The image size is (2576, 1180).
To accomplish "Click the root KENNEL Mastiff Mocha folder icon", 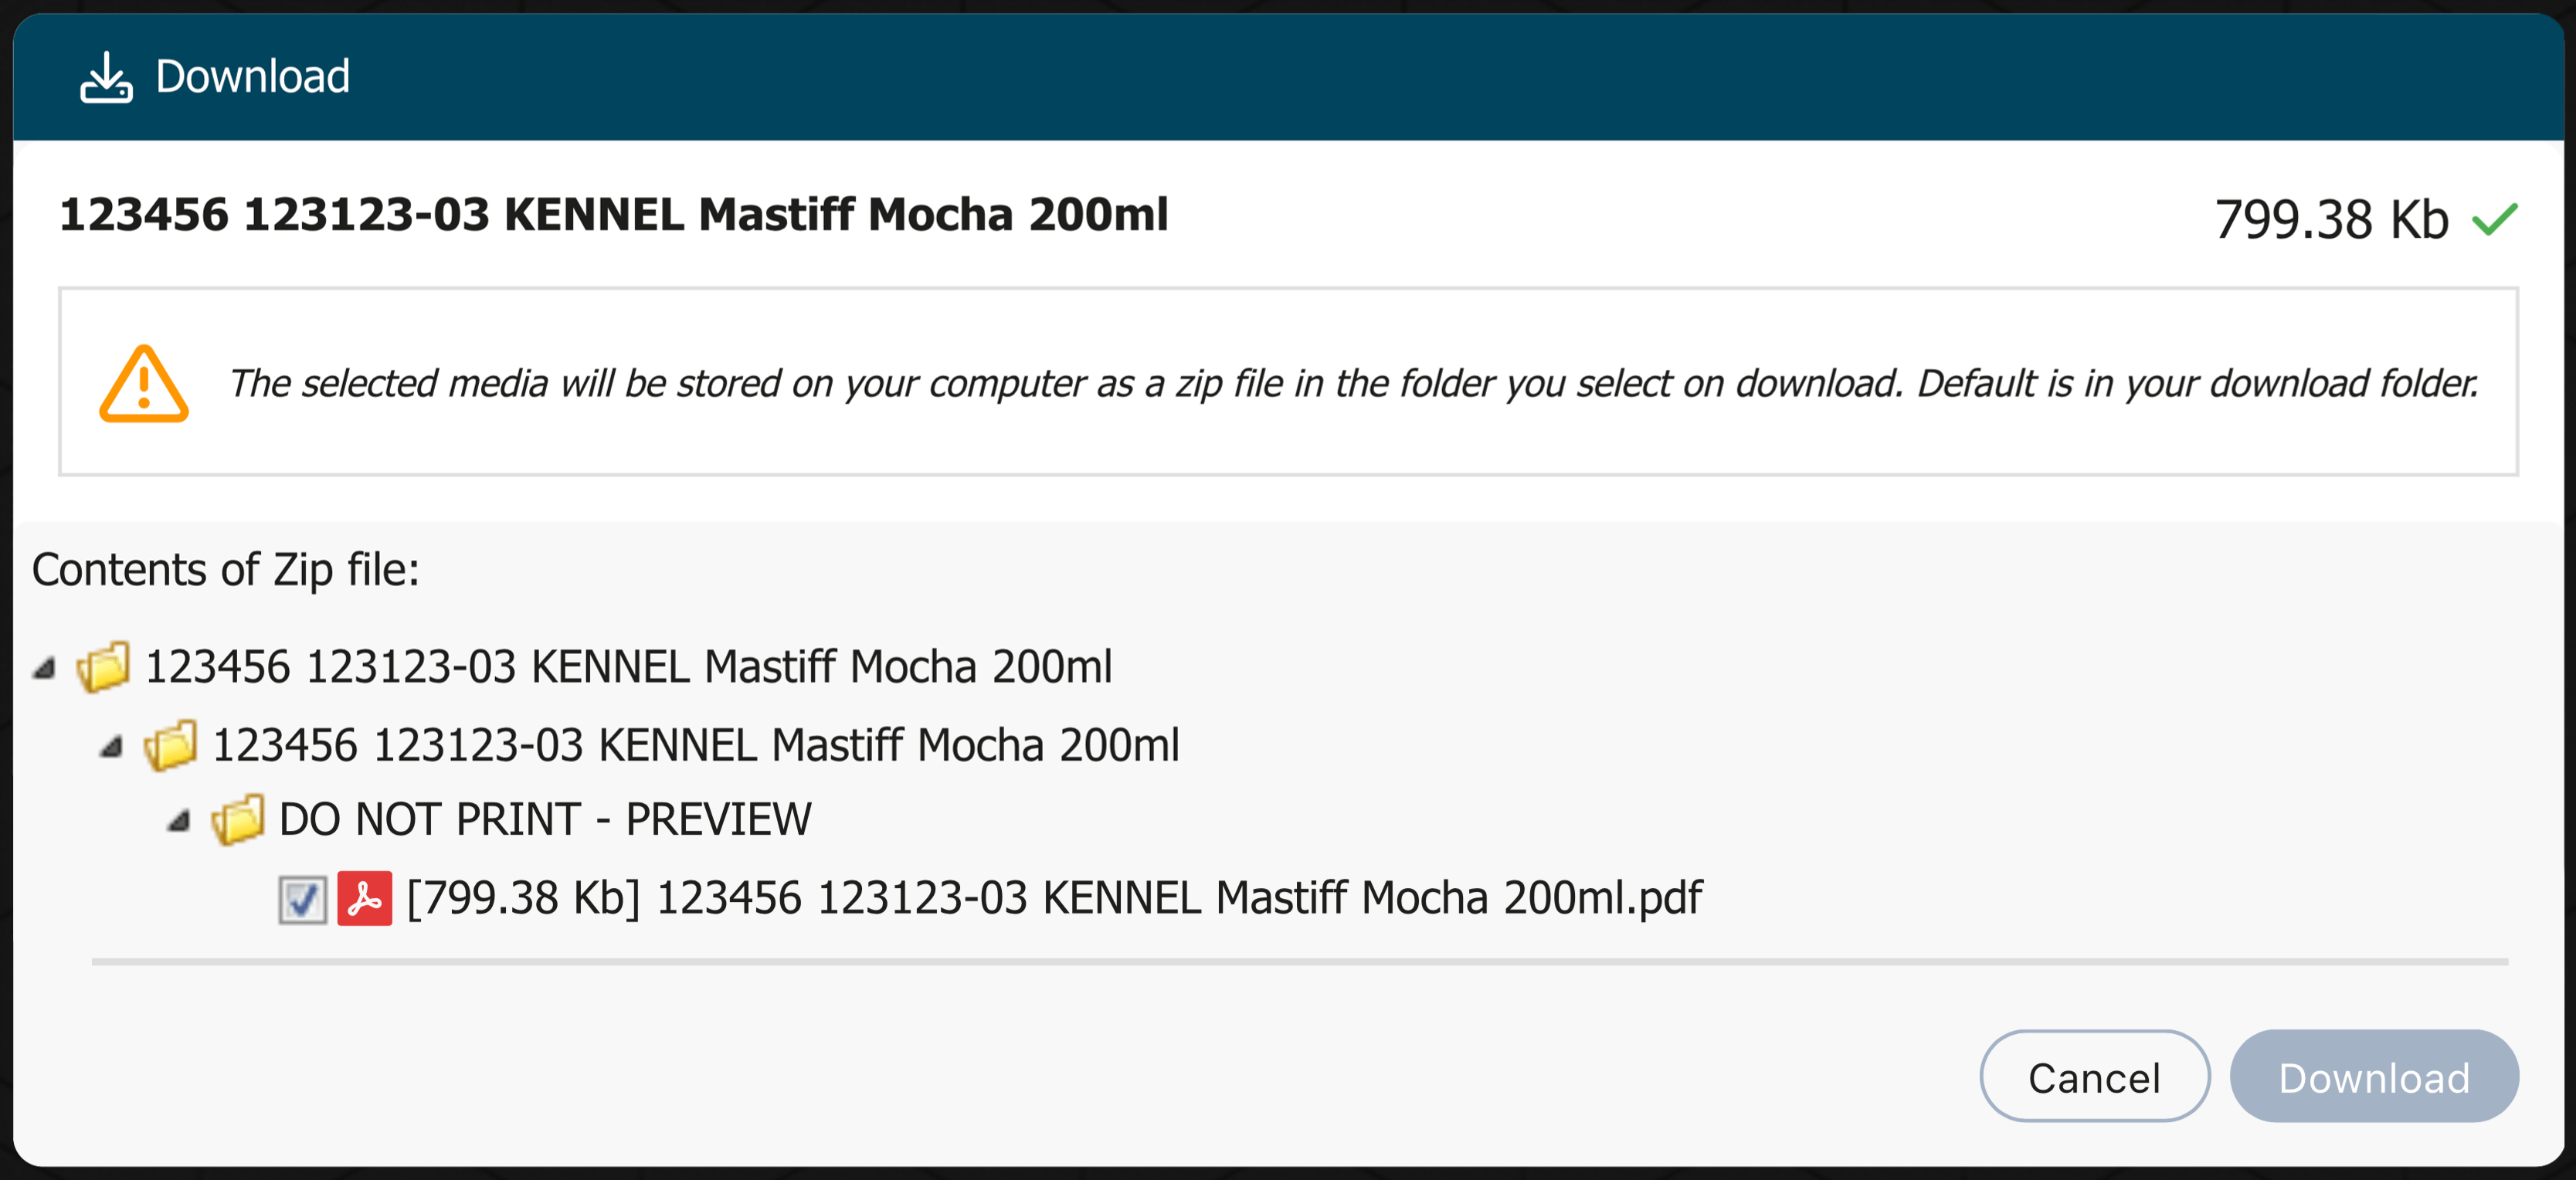I will click(104, 667).
